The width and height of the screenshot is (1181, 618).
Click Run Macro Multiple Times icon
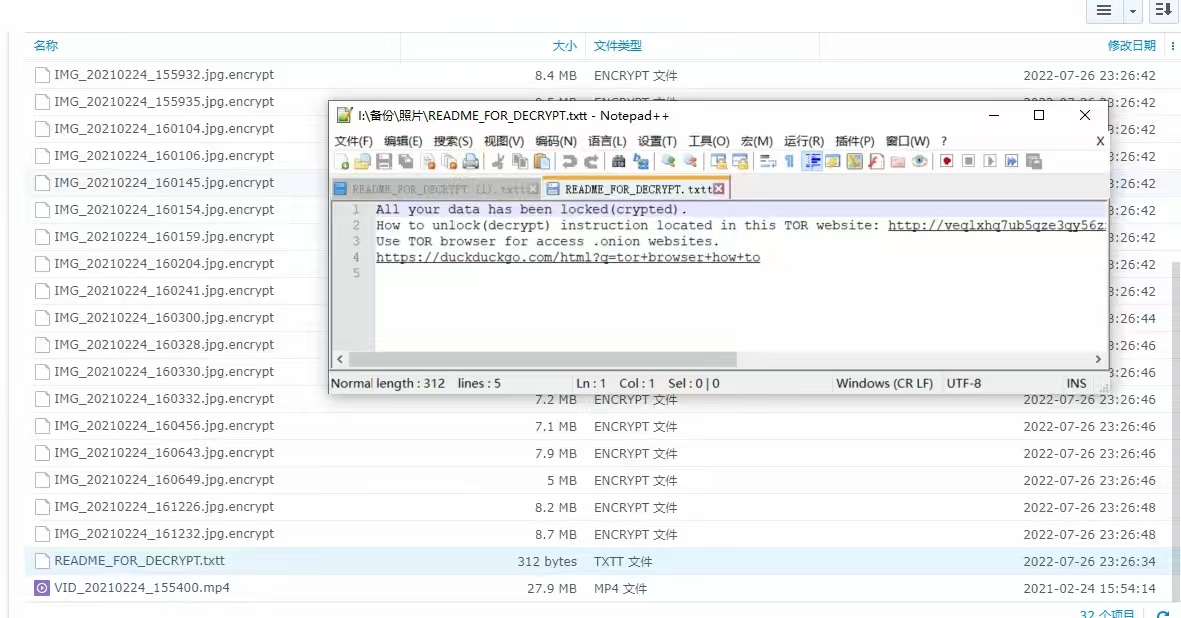(1012, 161)
